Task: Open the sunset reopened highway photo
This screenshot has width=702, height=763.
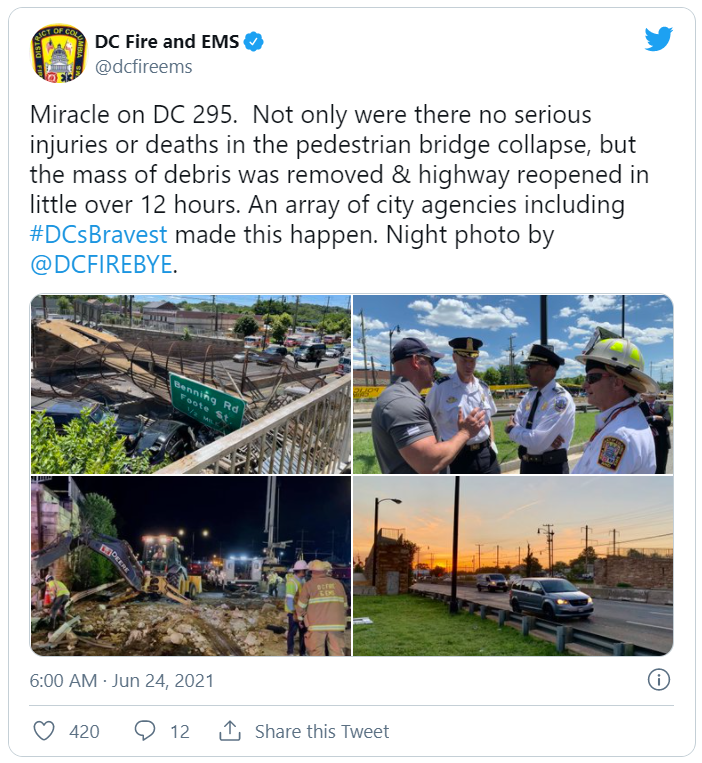Action: tap(513, 566)
